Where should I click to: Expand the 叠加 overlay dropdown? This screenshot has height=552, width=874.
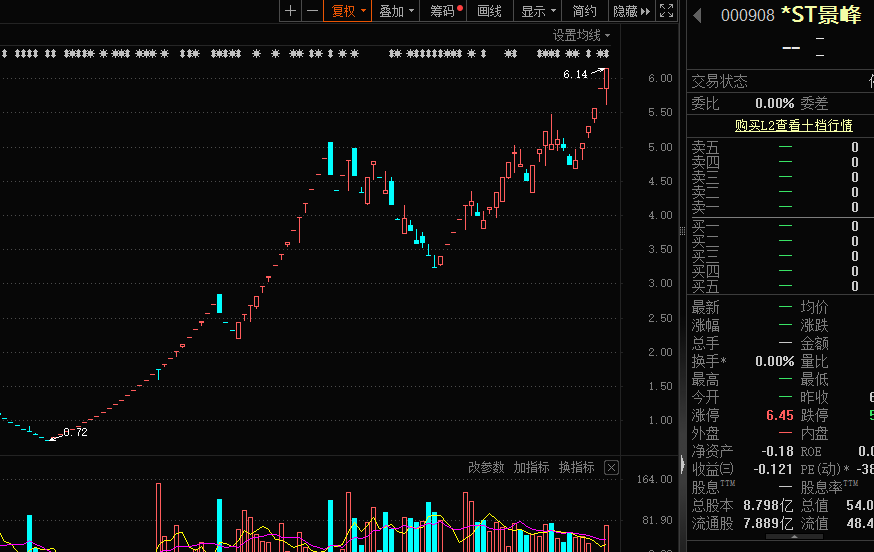pos(396,11)
